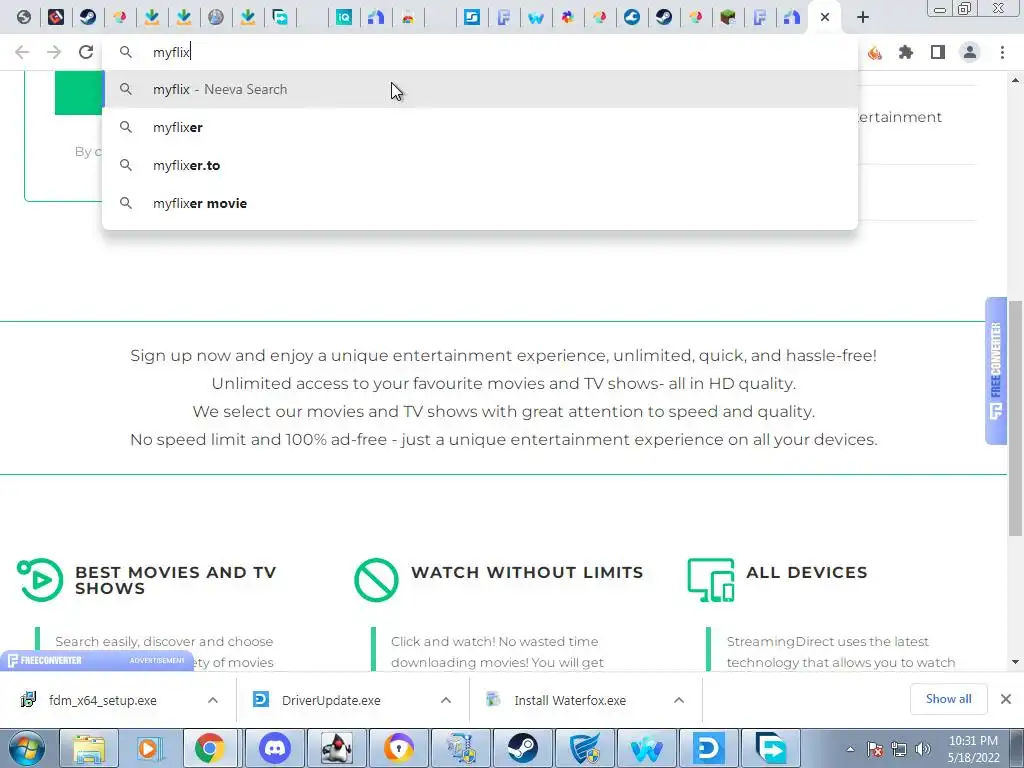This screenshot has width=1024, height=768.
Task: Open the network tray icon
Action: click(x=899, y=749)
